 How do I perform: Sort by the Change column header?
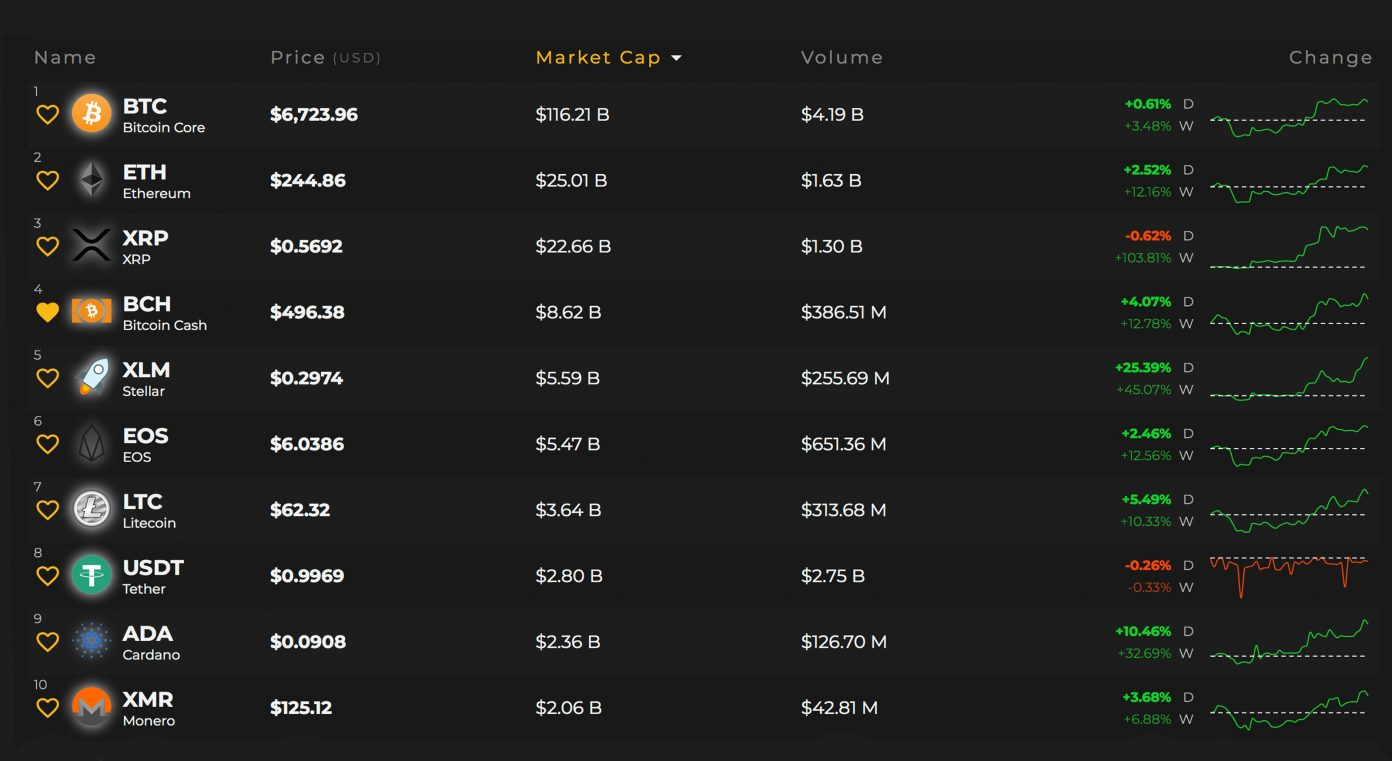1330,58
